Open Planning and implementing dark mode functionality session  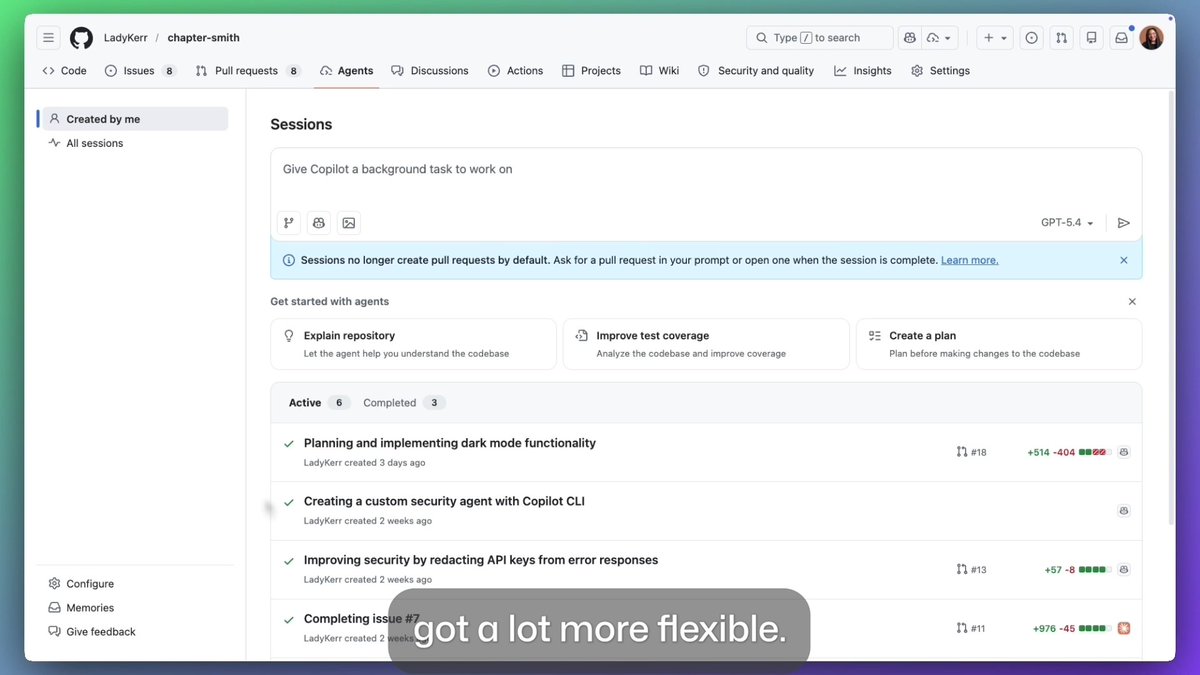450,443
